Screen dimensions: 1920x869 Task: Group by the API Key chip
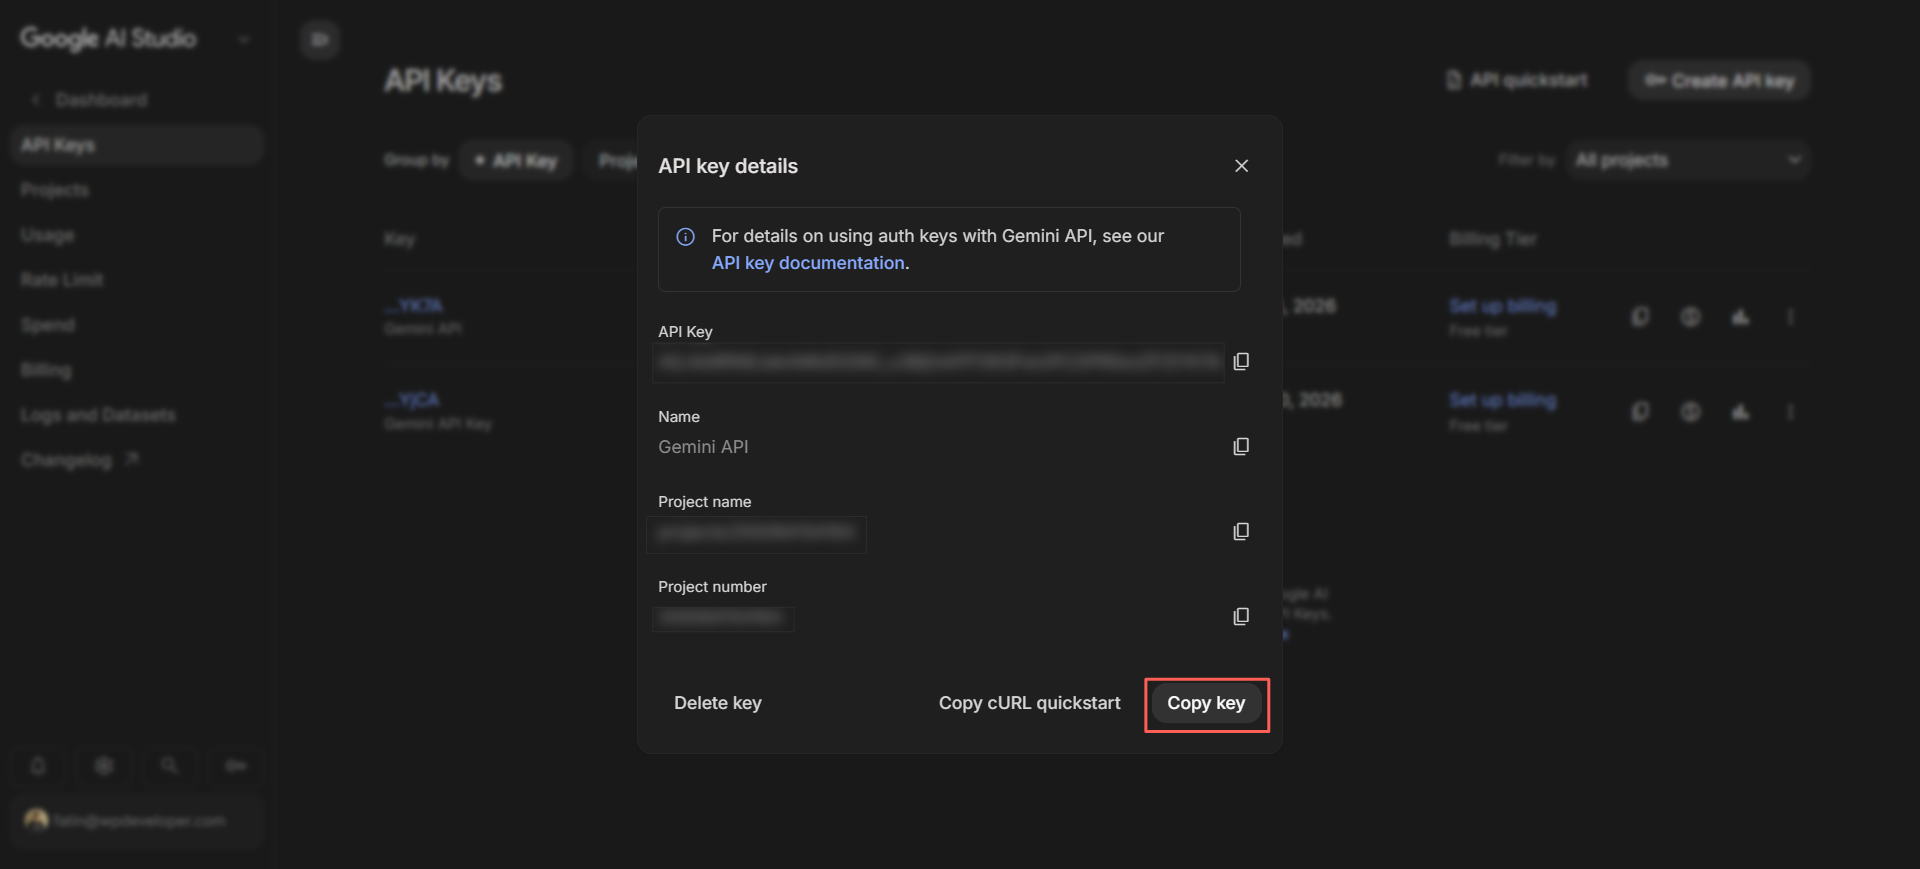click(x=516, y=160)
